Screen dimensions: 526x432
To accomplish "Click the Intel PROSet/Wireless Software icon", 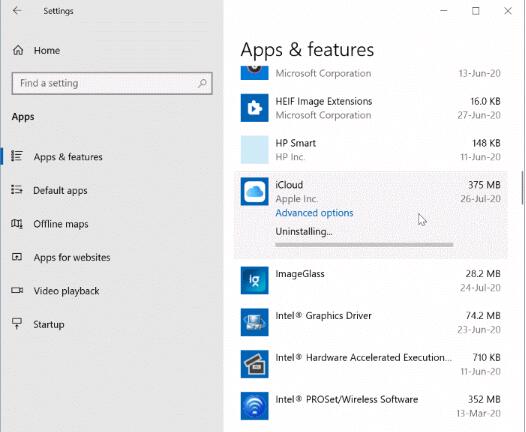I will tap(254, 406).
